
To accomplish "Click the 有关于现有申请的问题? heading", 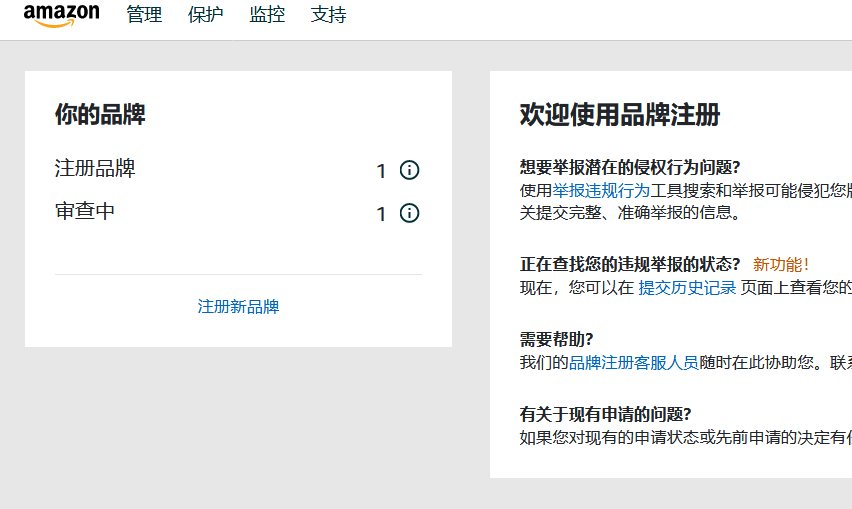I will tap(605, 413).
